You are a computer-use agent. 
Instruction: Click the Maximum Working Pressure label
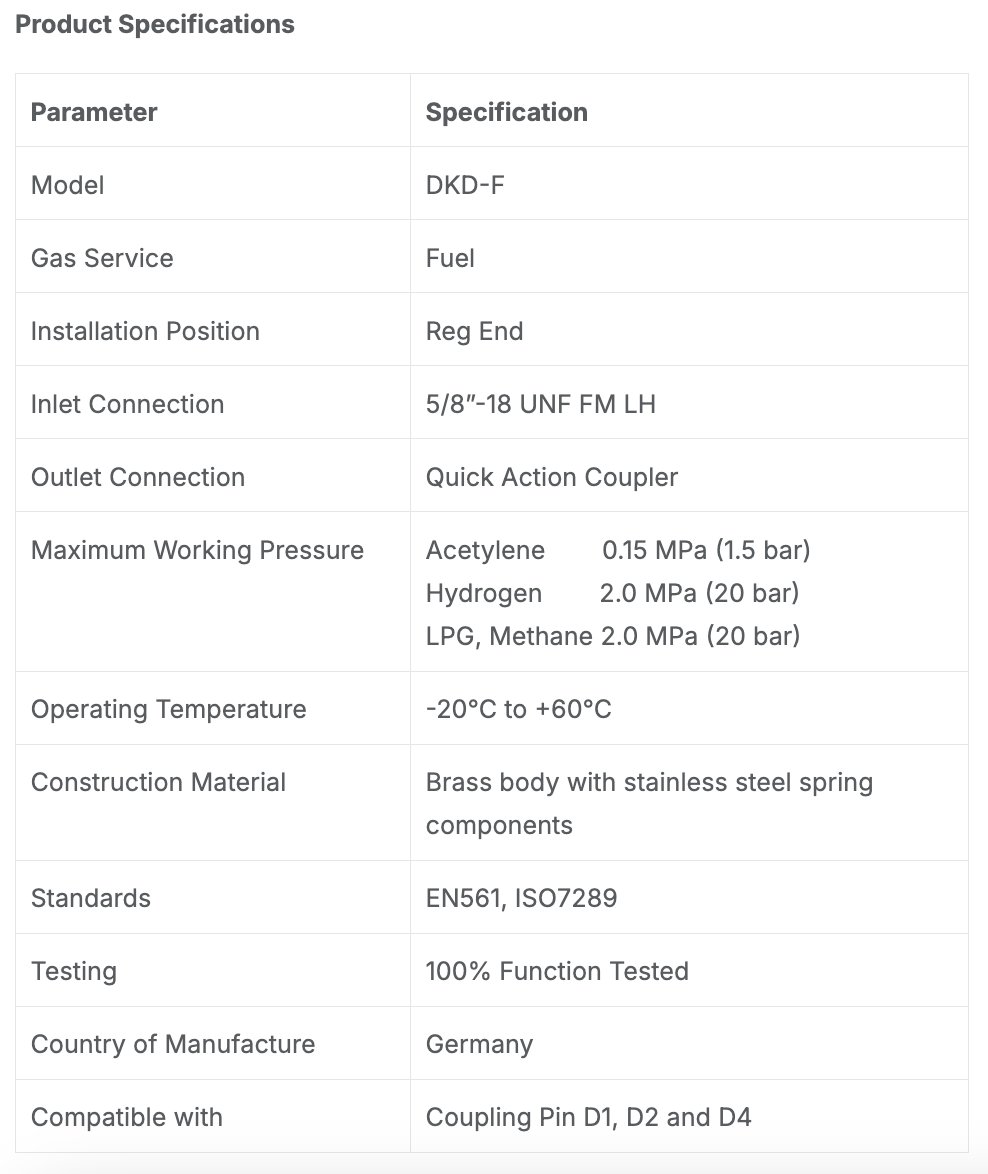(x=198, y=550)
